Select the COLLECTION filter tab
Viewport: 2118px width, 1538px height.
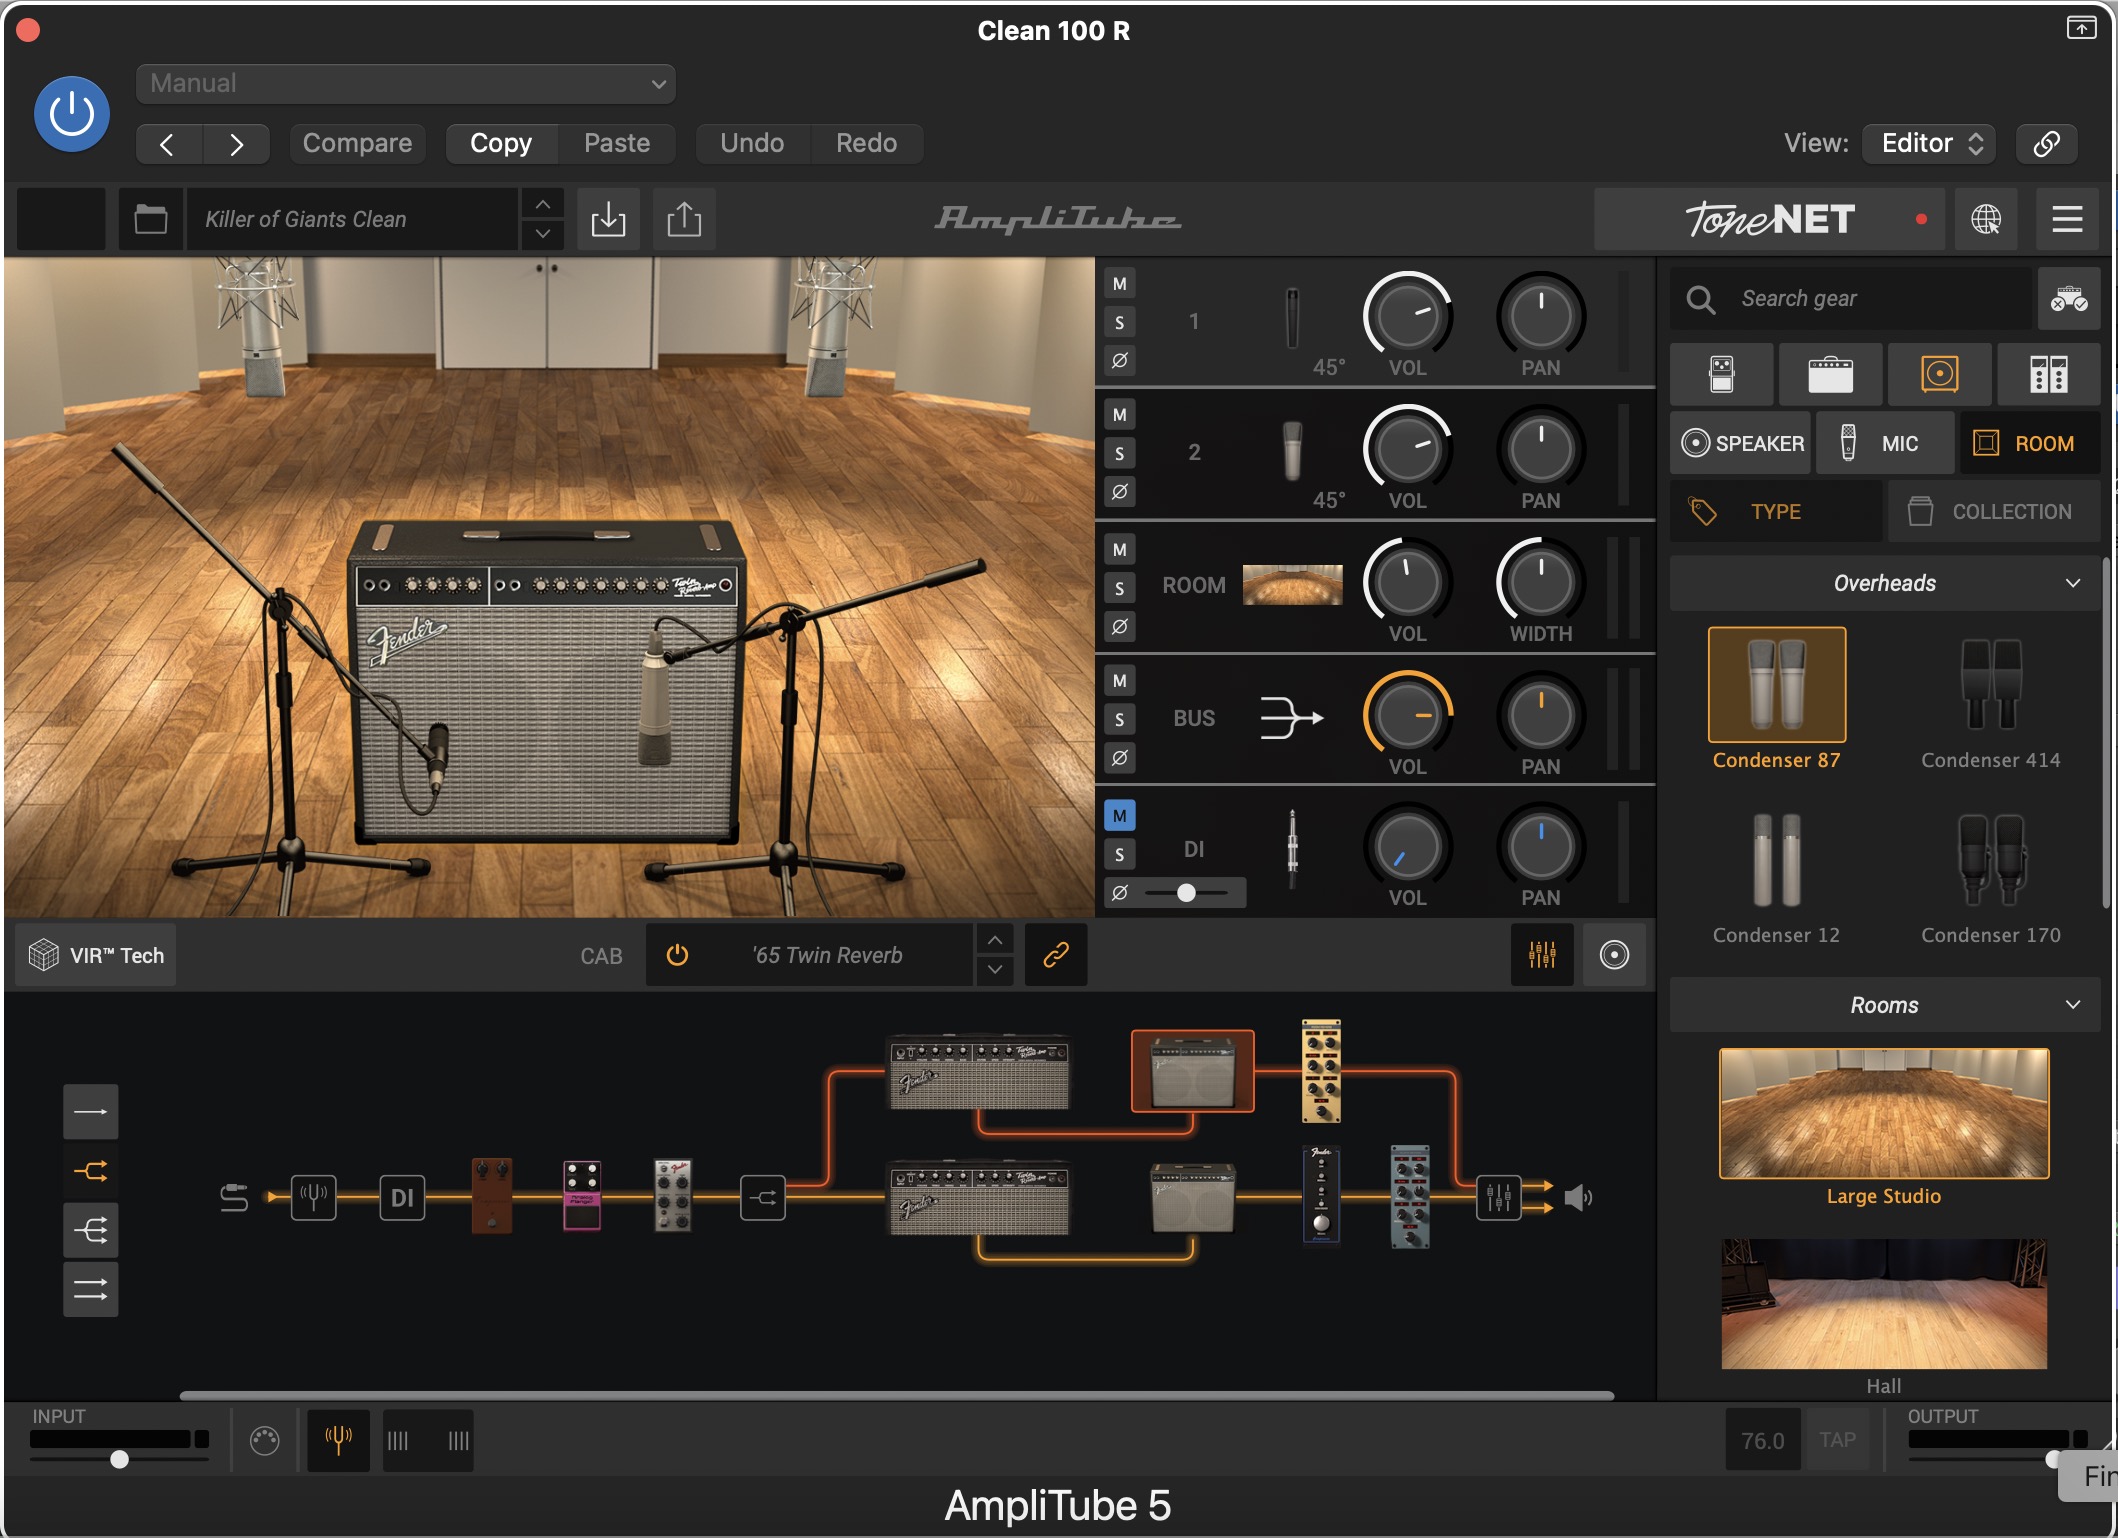pyautogui.click(x=1994, y=511)
